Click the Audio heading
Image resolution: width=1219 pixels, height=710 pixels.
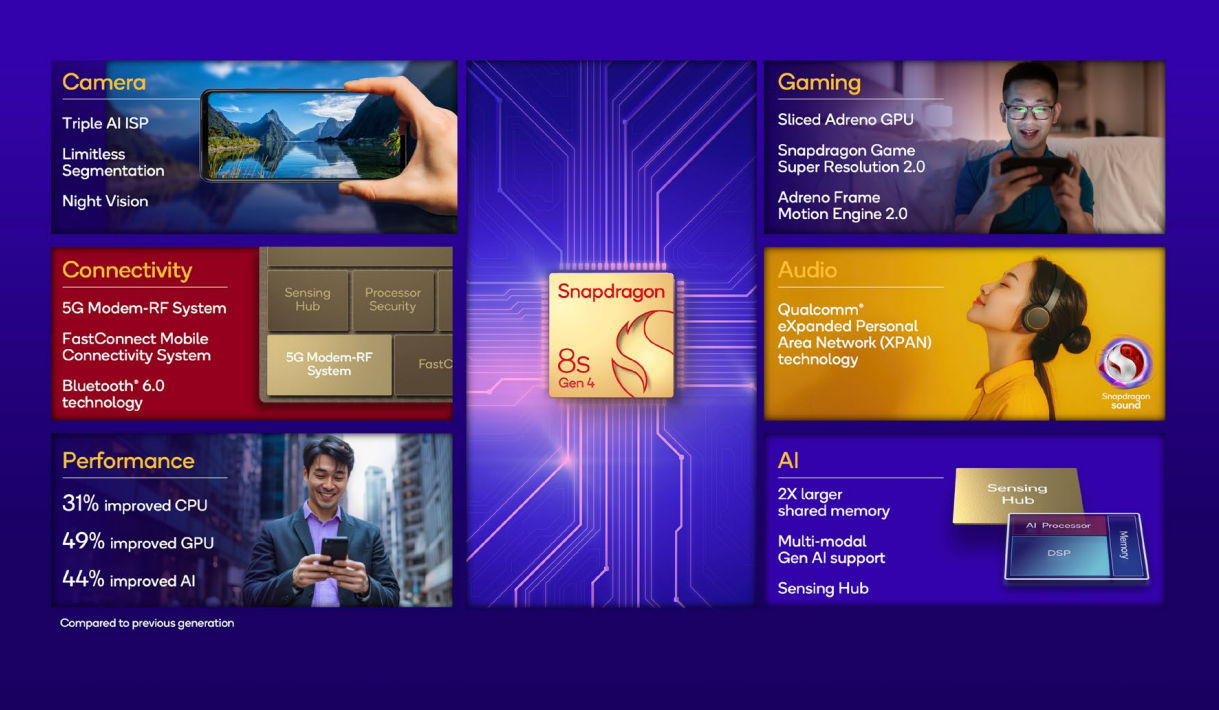click(807, 270)
